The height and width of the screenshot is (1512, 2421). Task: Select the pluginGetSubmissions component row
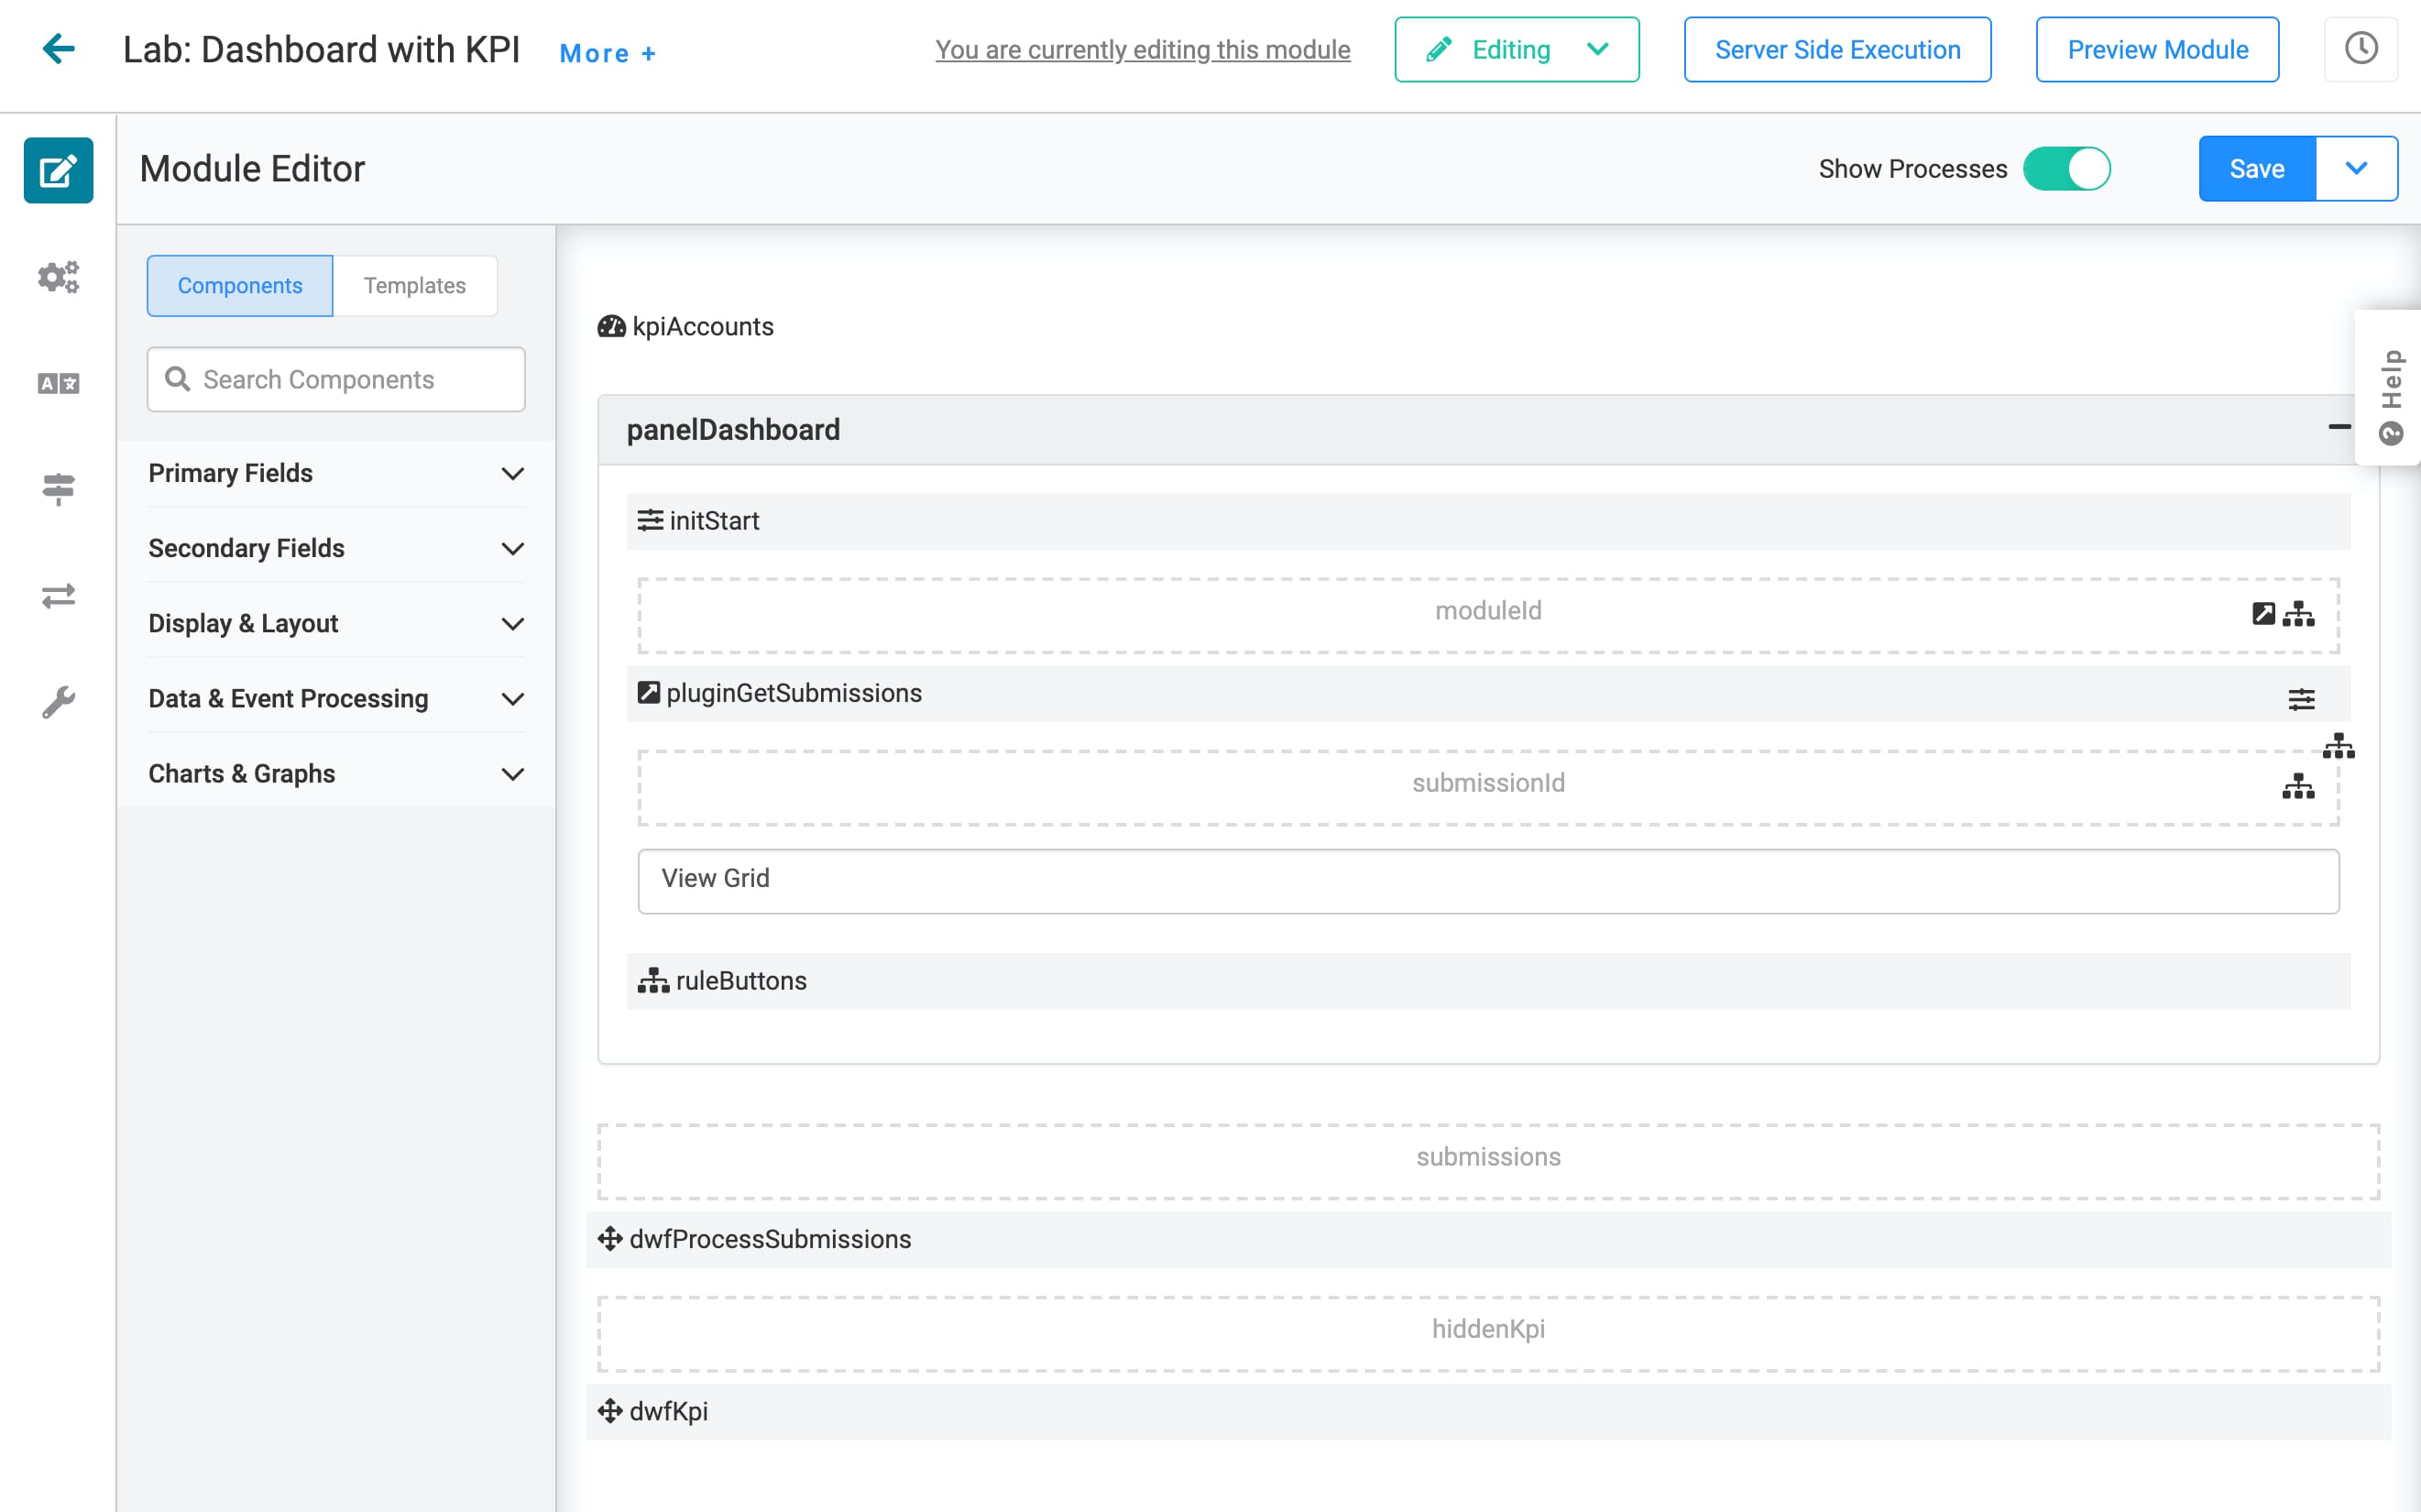tap(1488, 693)
